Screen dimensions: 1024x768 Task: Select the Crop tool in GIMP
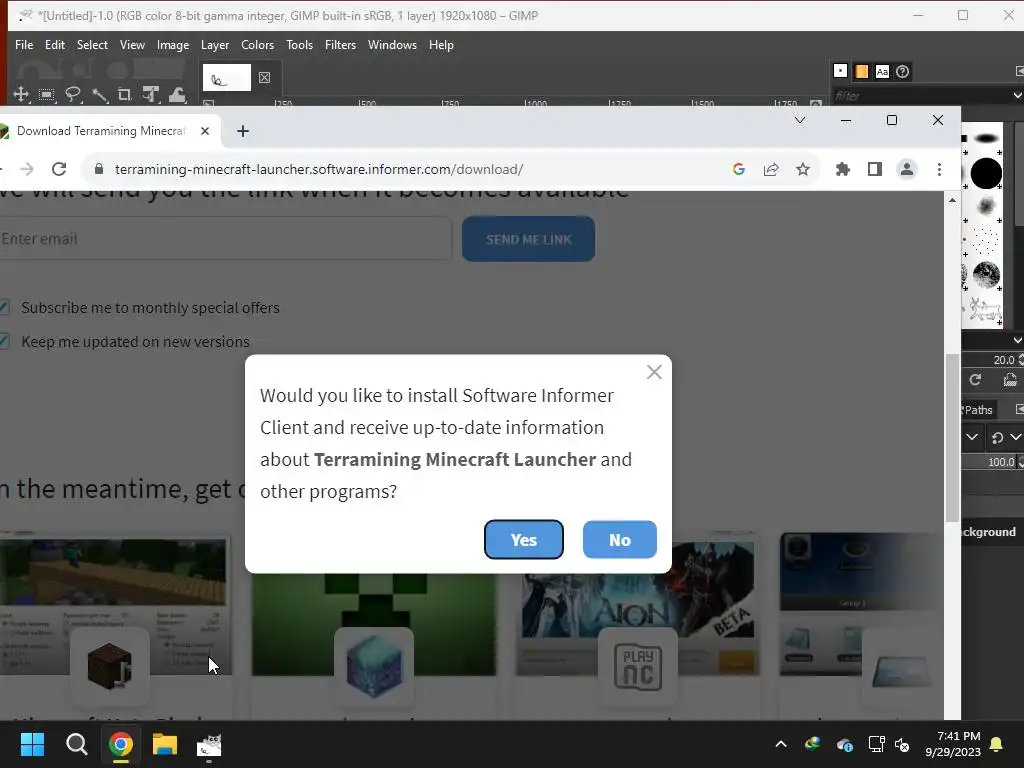[x=125, y=95]
